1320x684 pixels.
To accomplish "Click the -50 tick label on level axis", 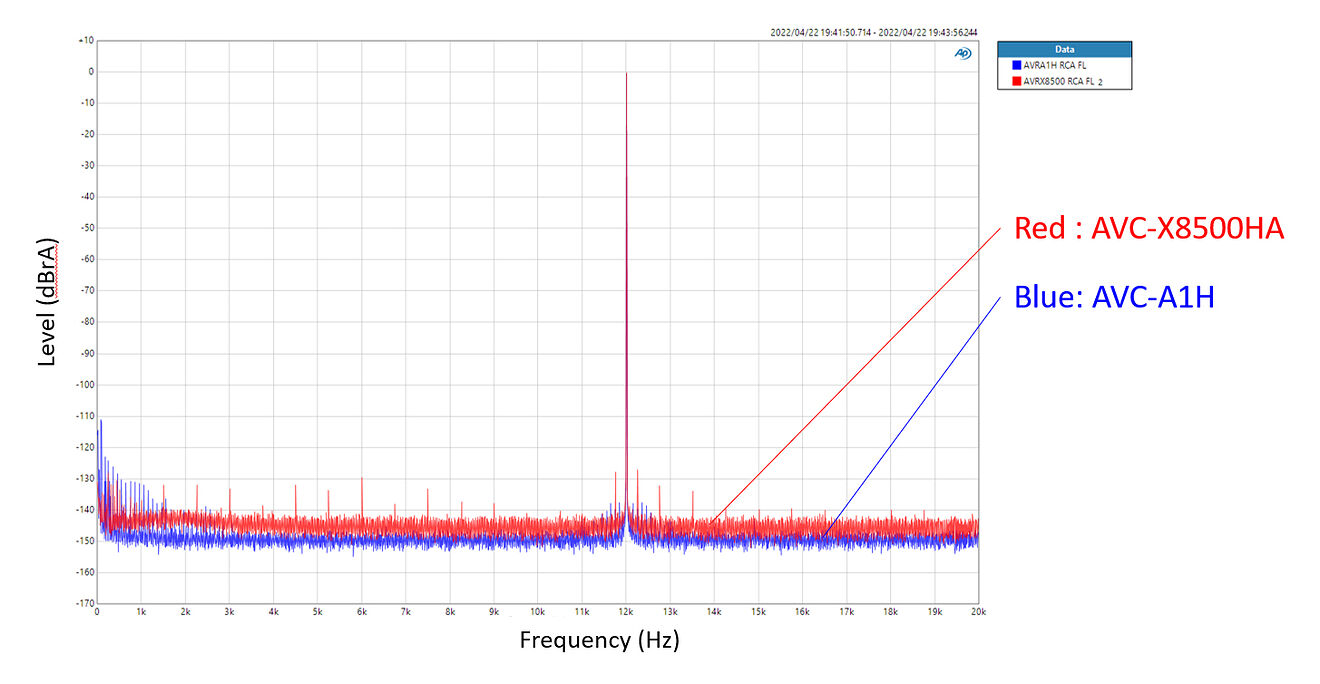I will tap(86, 228).
